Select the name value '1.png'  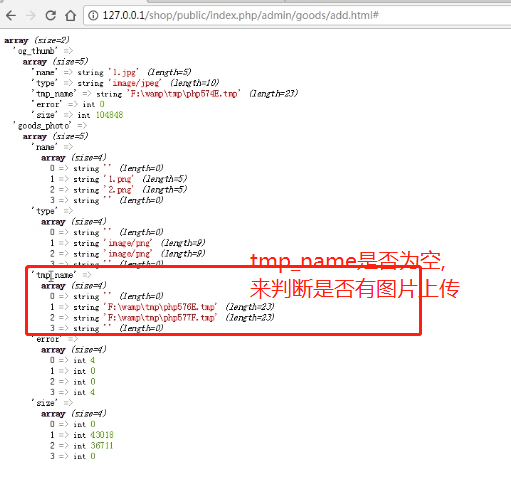tap(119, 179)
